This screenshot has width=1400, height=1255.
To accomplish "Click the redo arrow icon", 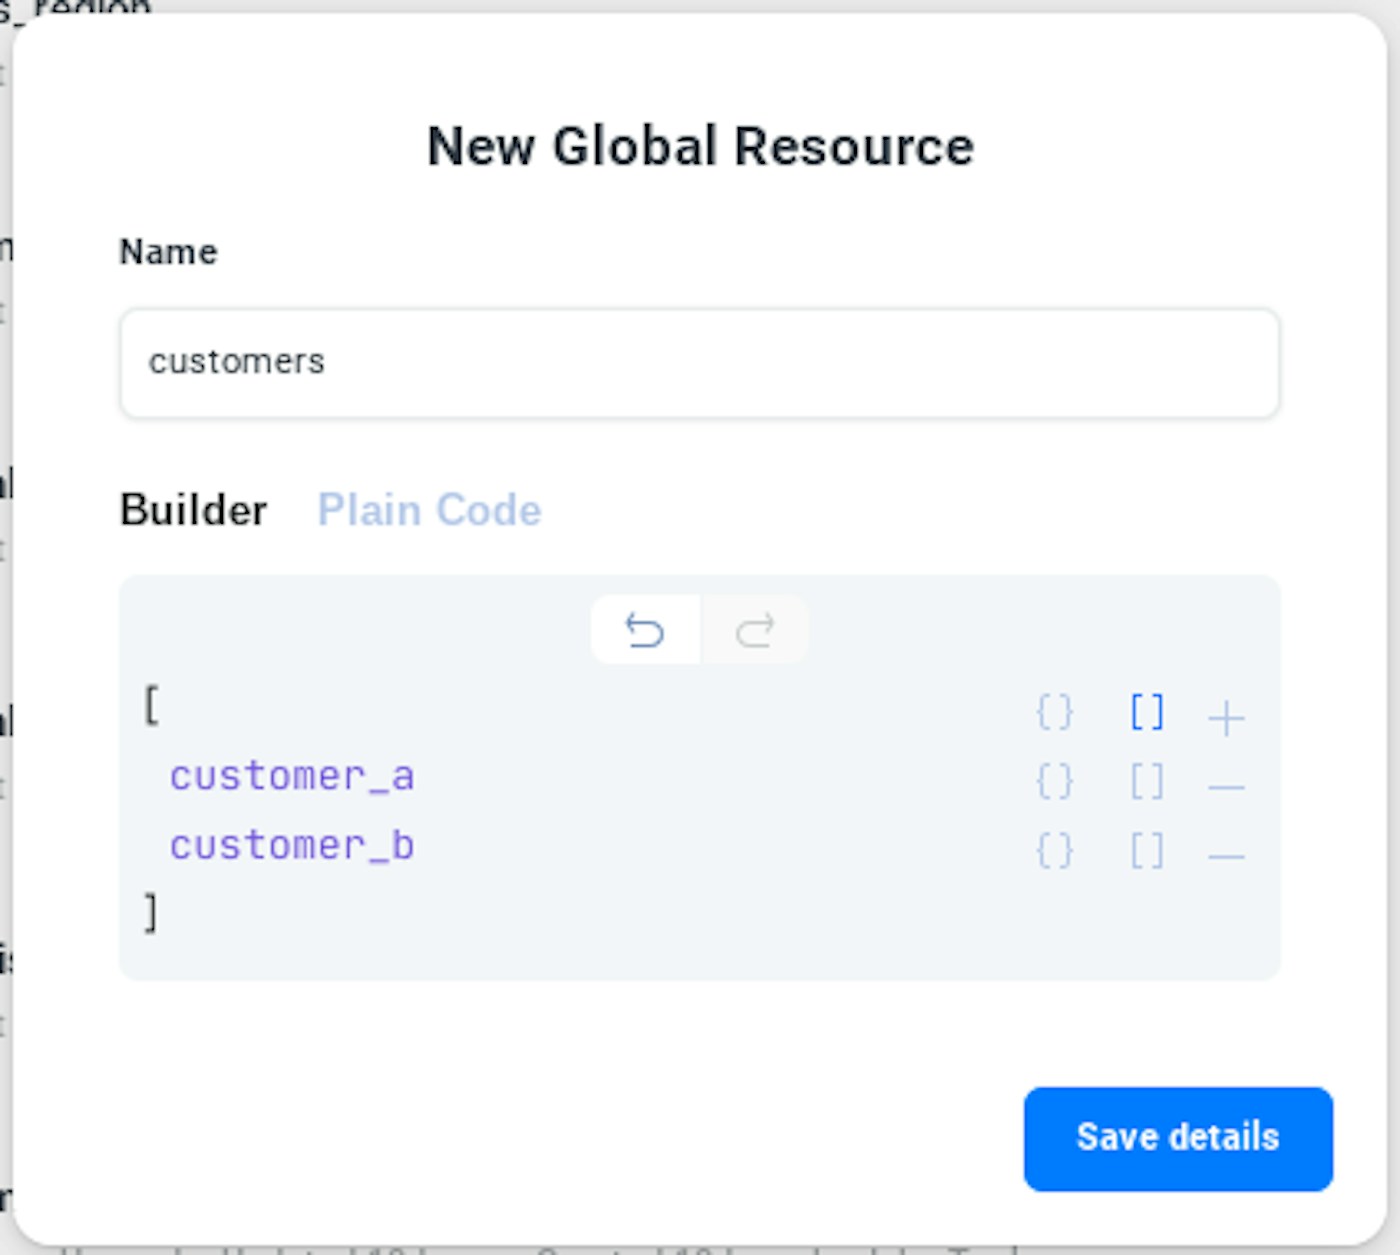I will click(755, 630).
